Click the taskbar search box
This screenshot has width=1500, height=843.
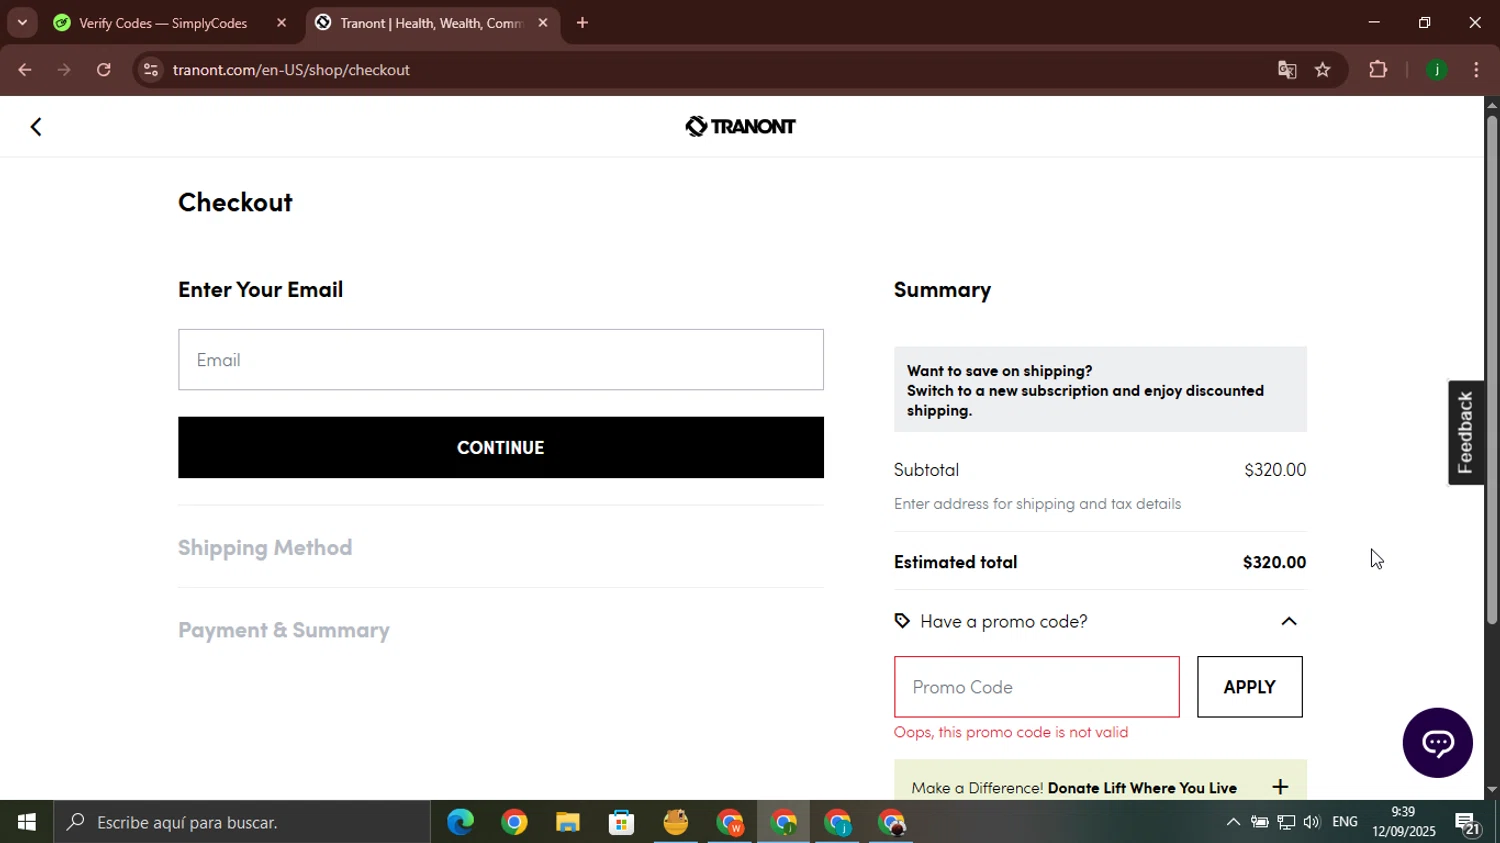[x=242, y=822]
